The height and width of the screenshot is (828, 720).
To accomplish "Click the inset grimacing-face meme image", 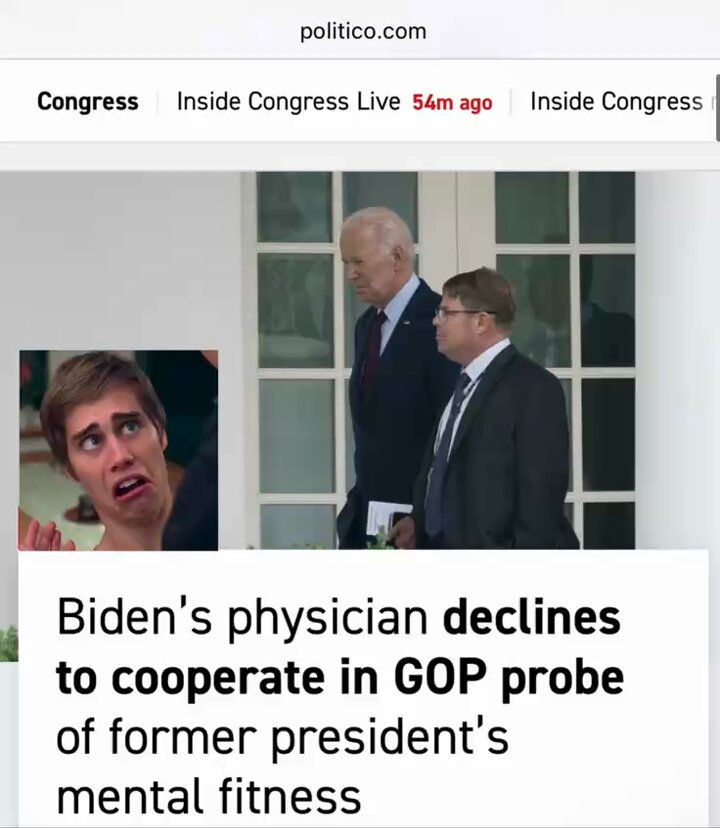I will coord(118,450).
